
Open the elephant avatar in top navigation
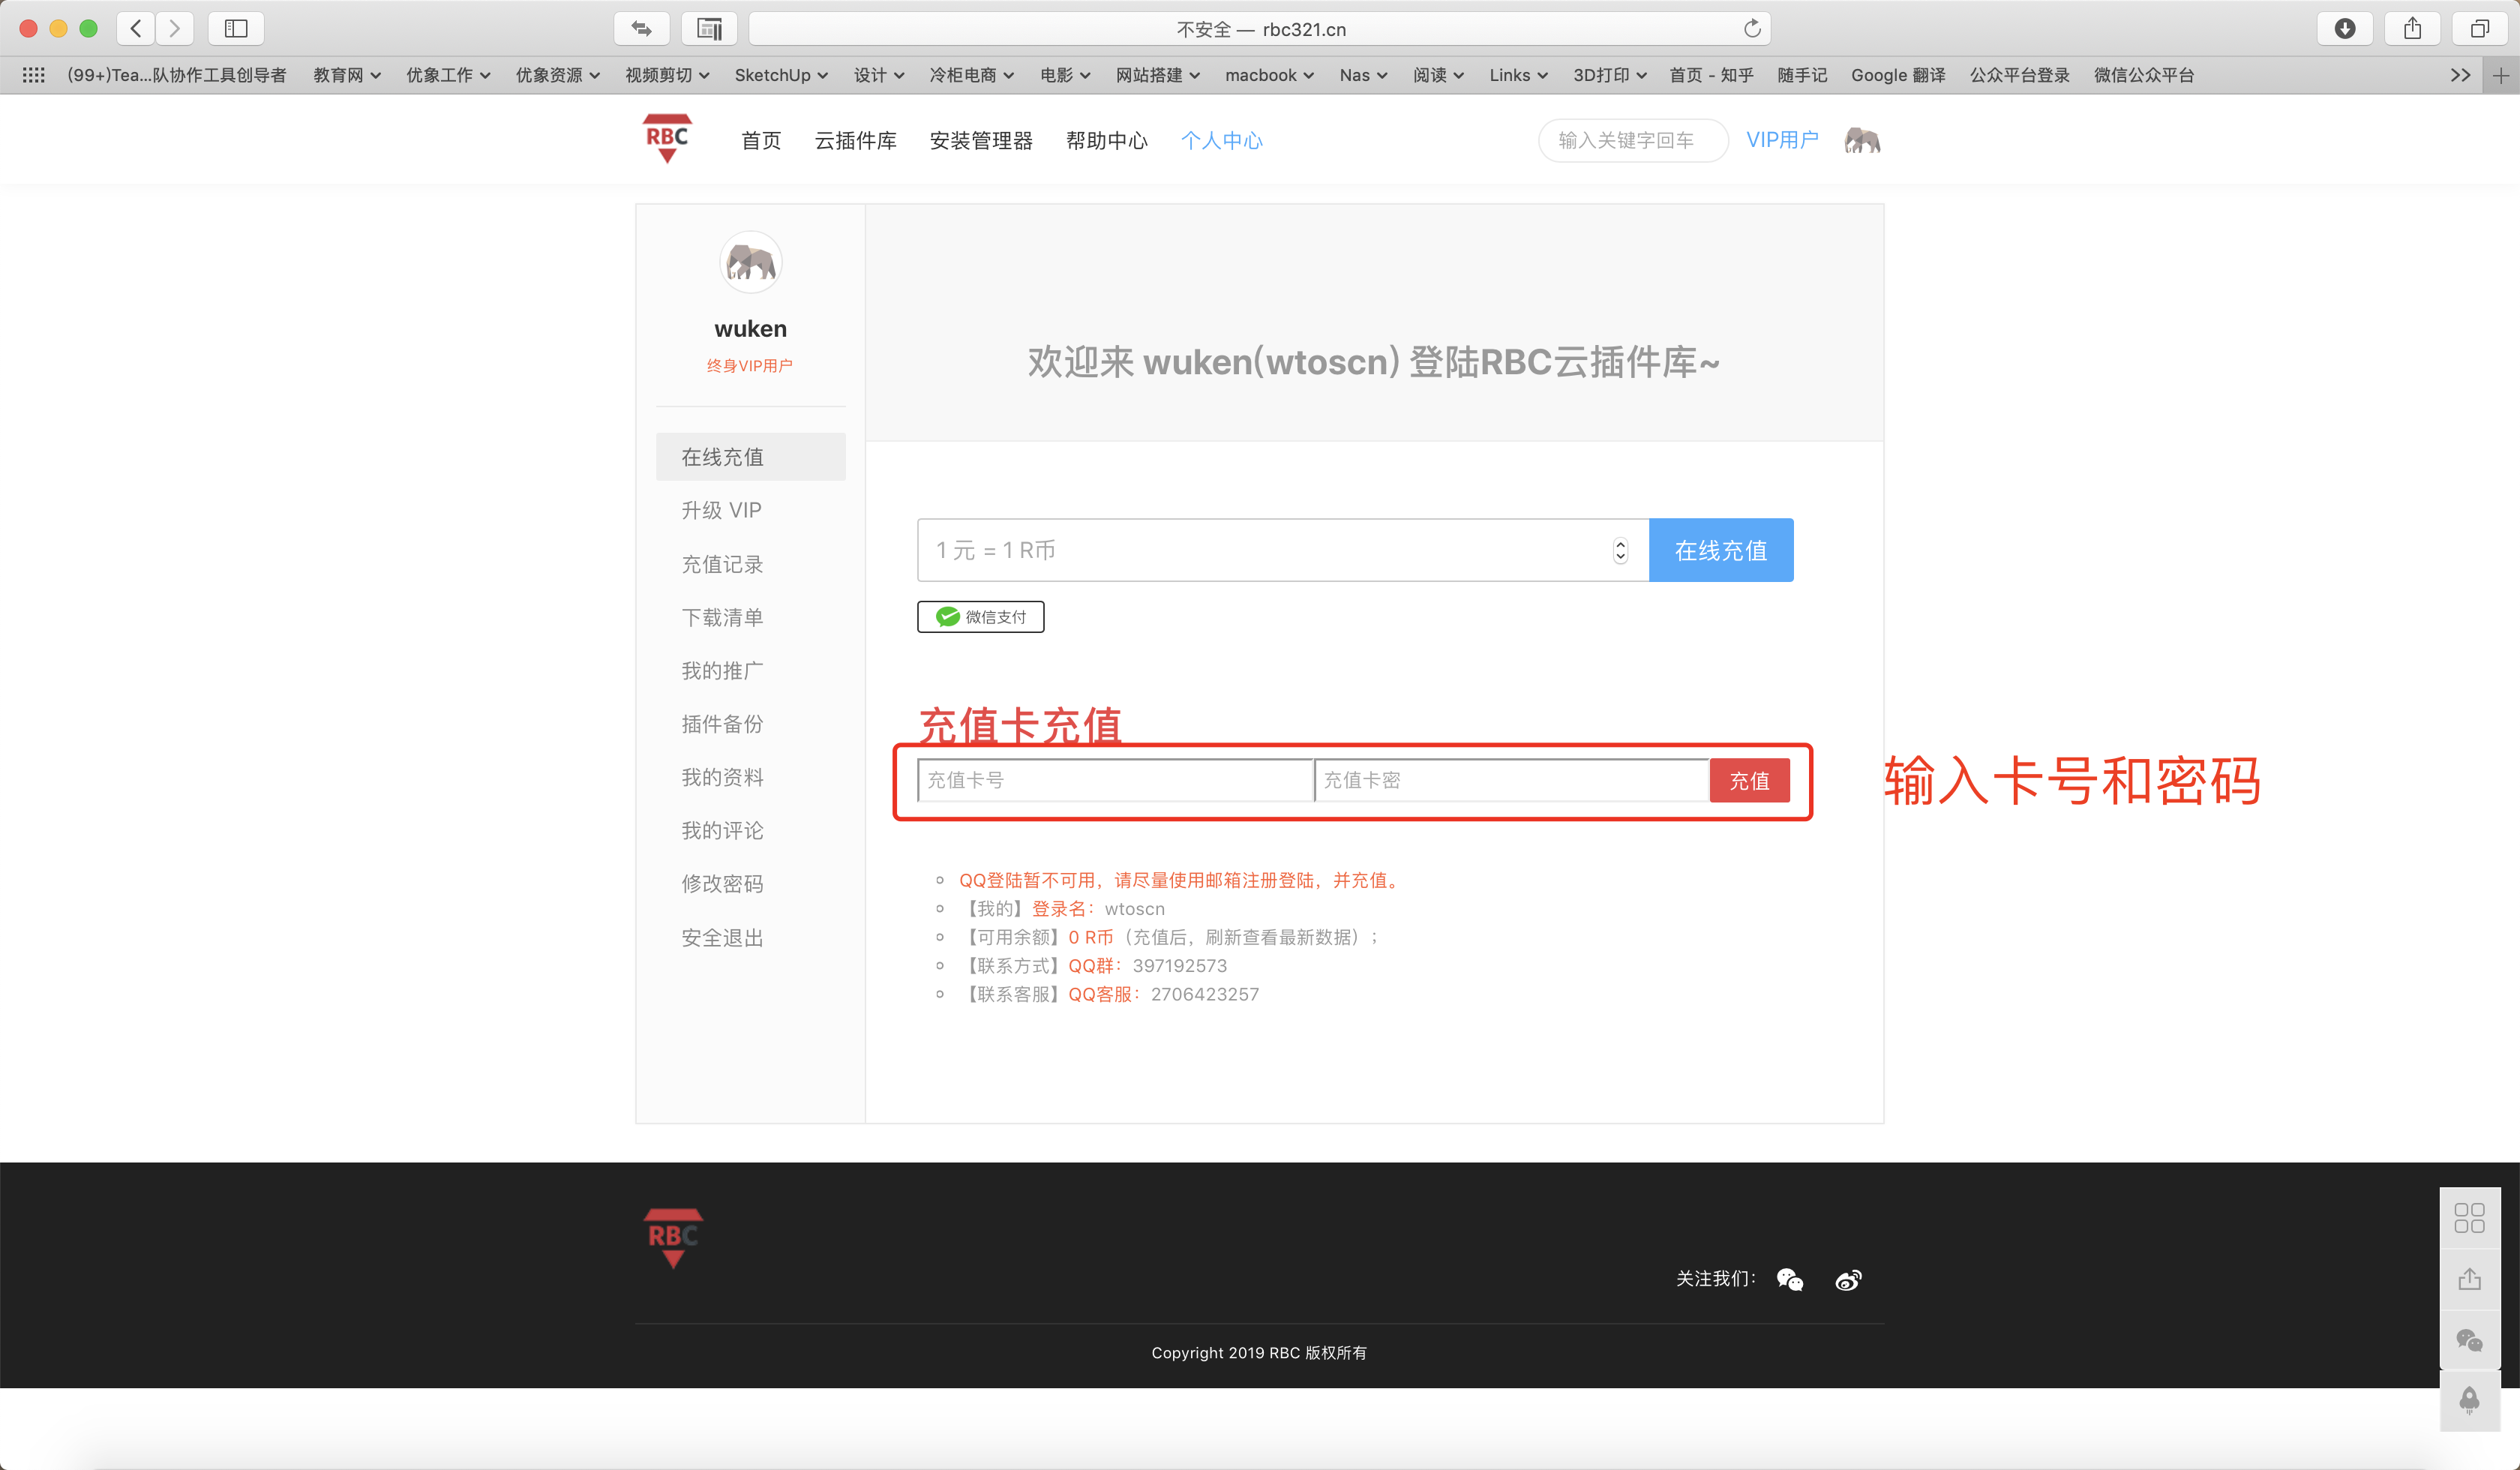coord(1862,140)
